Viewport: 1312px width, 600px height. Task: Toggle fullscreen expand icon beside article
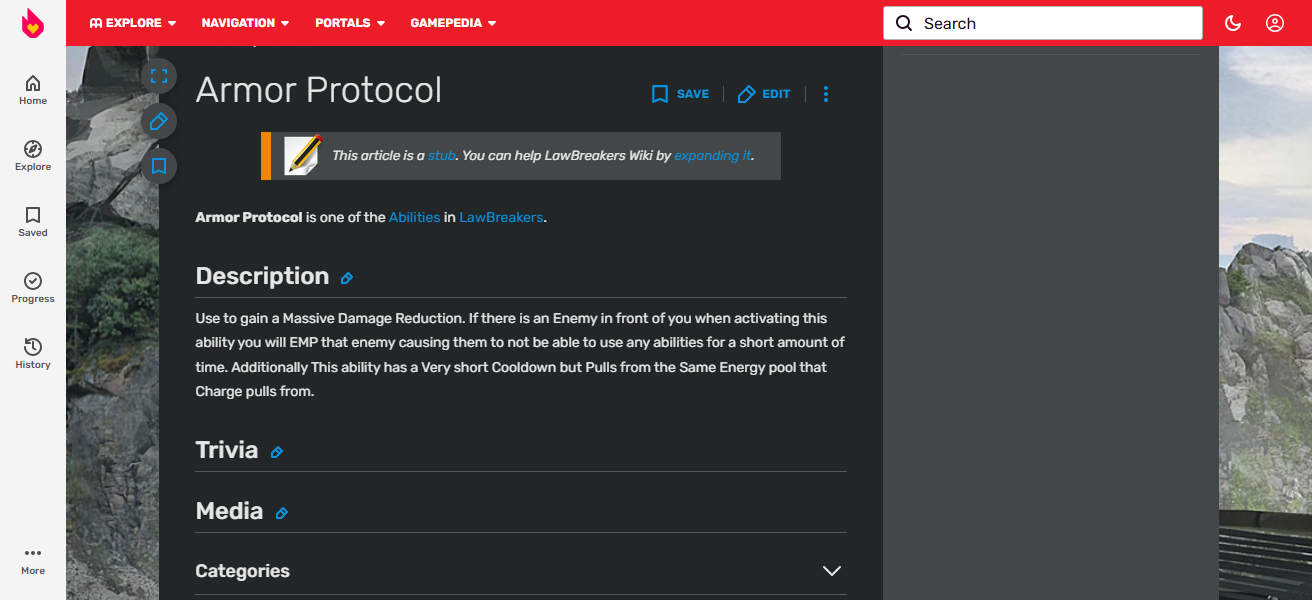coord(159,76)
